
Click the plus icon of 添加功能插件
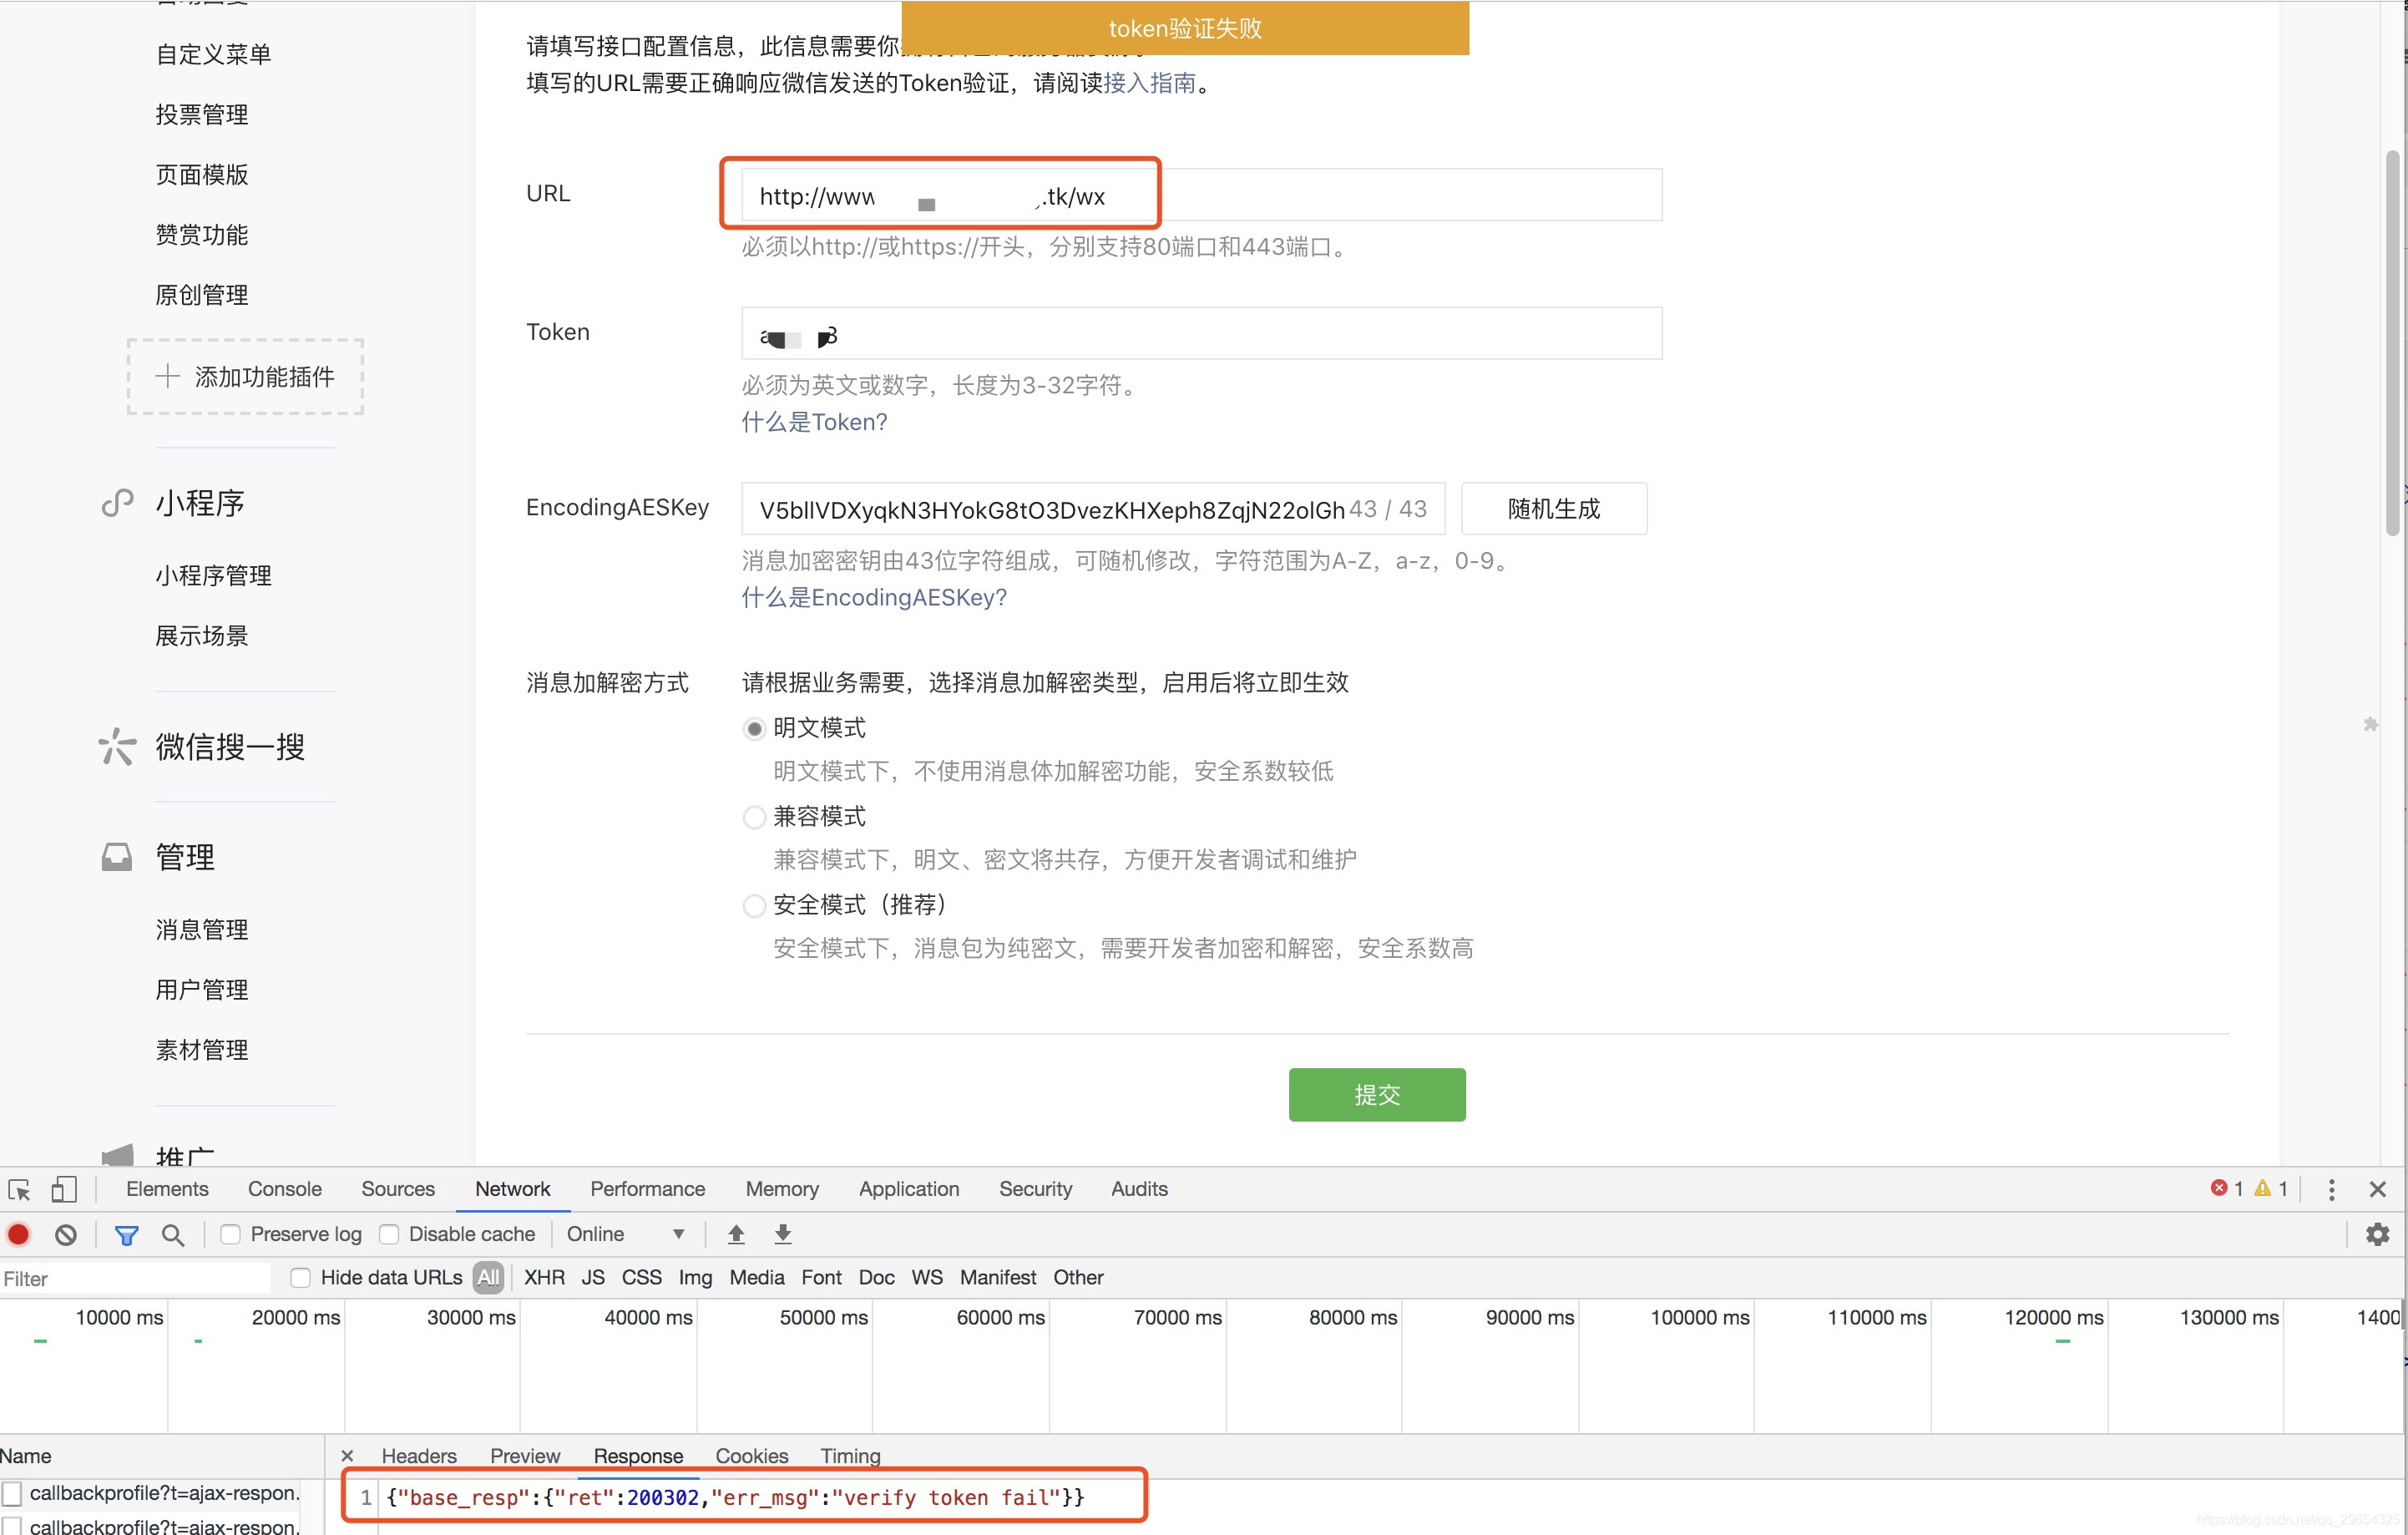pyautogui.click(x=167, y=376)
